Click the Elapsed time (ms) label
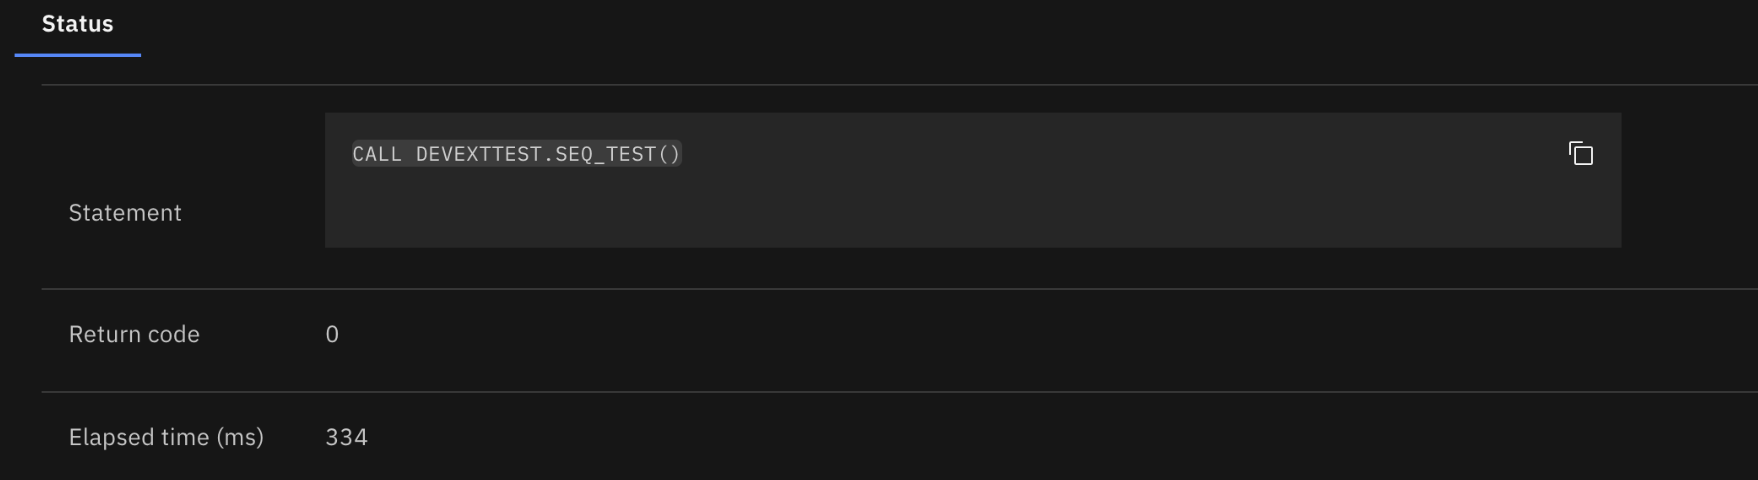The image size is (1758, 480). click(x=166, y=437)
